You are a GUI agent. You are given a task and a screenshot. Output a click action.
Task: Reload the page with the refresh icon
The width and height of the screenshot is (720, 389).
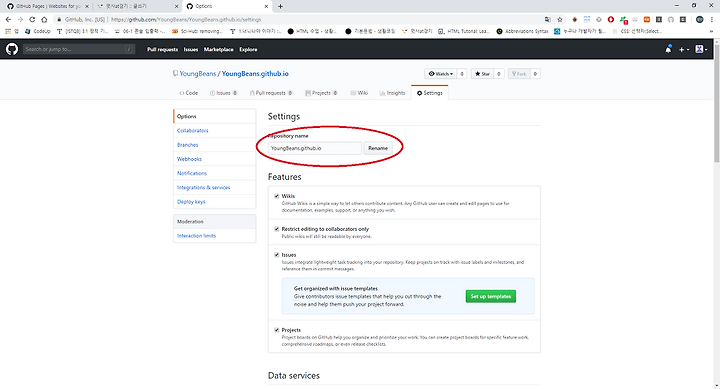pos(32,19)
